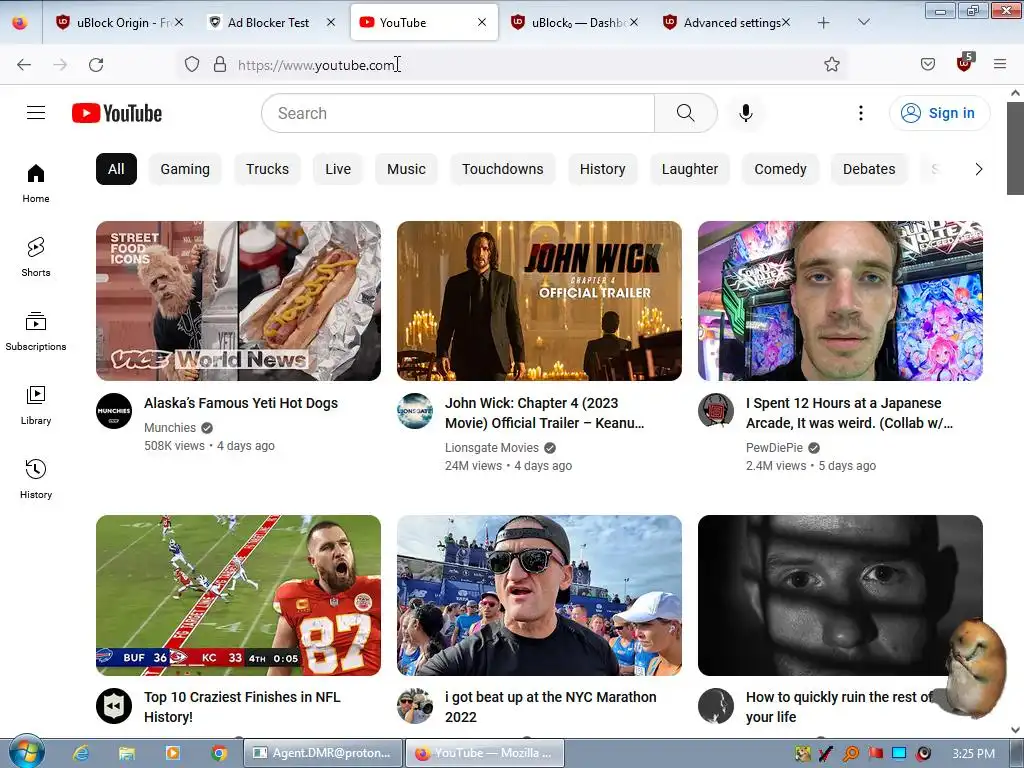The height and width of the screenshot is (768, 1024).
Task: Open Subscriptions in the sidebar
Action: [x=36, y=332]
